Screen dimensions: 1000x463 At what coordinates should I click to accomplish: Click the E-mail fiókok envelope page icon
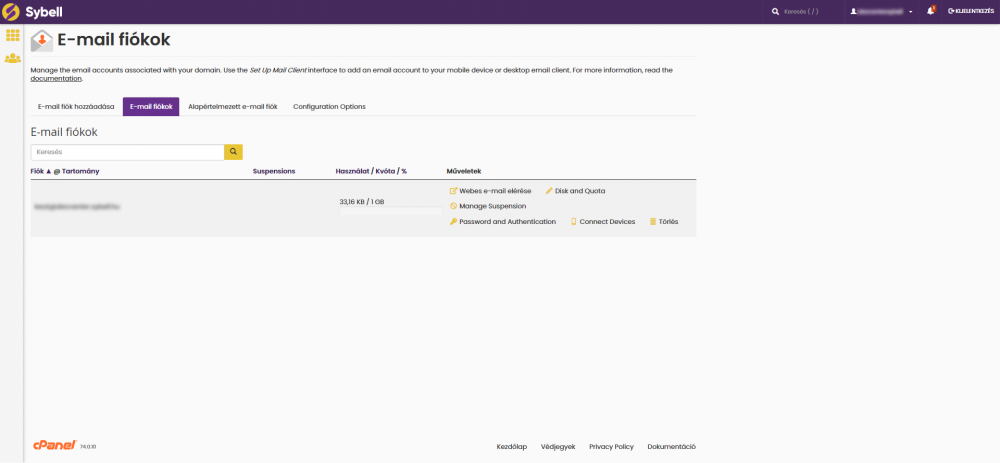click(42, 40)
